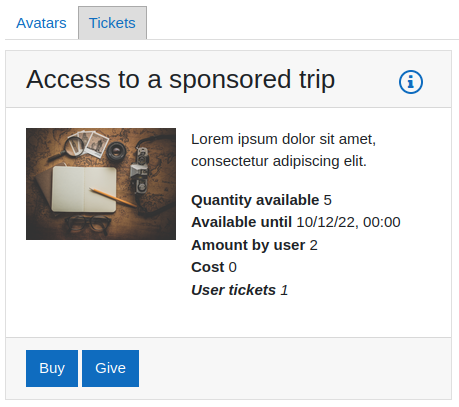Select the "Quantity available" label
459x407 pixels.
(x=255, y=200)
